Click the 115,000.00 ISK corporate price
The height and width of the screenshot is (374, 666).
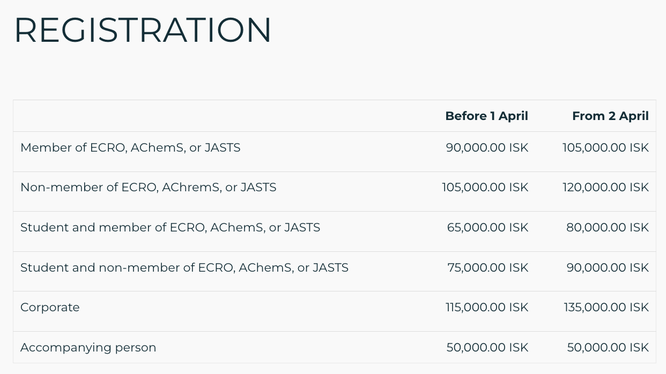pos(486,307)
